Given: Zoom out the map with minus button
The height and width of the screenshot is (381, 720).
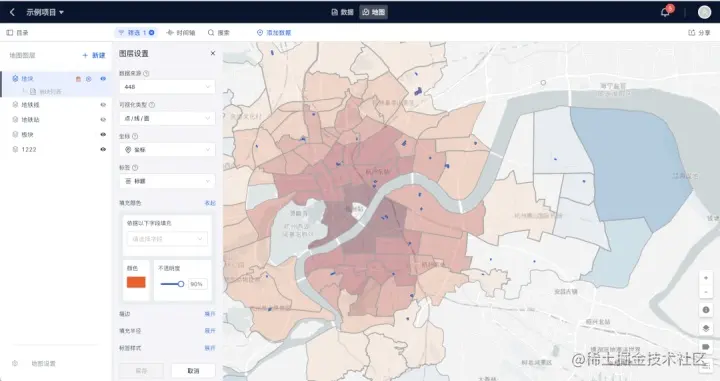Looking at the screenshot, I should [706, 292].
